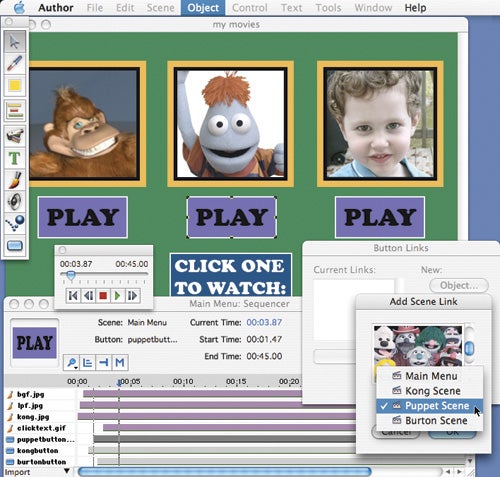This screenshot has width=500, height=477.
Task: Click the Current Links list box
Action: click(x=354, y=310)
